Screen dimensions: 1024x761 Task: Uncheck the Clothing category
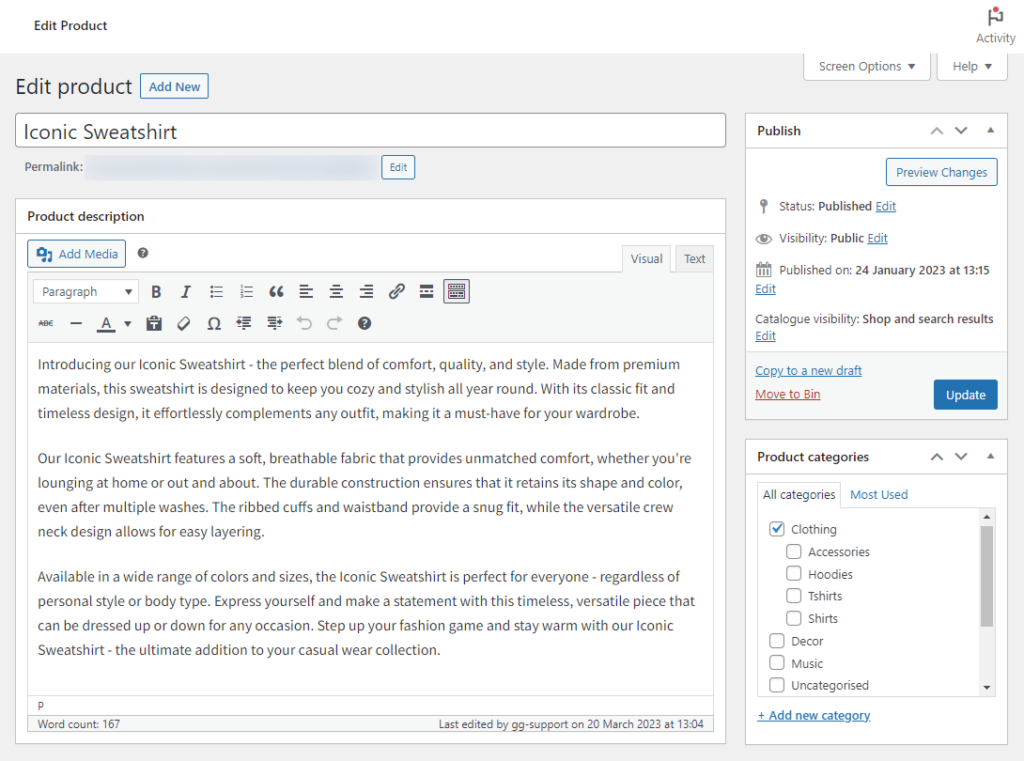click(777, 529)
